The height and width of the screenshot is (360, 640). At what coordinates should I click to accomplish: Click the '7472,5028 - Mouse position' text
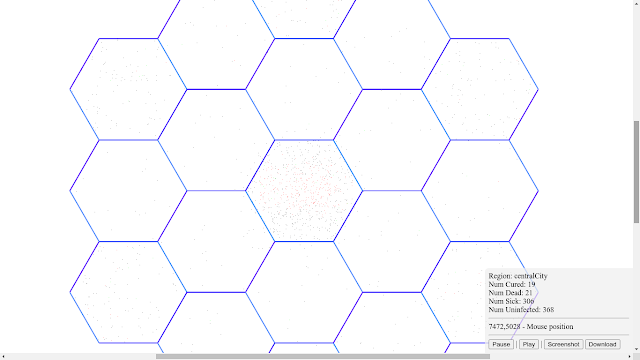click(x=531, y=327)
